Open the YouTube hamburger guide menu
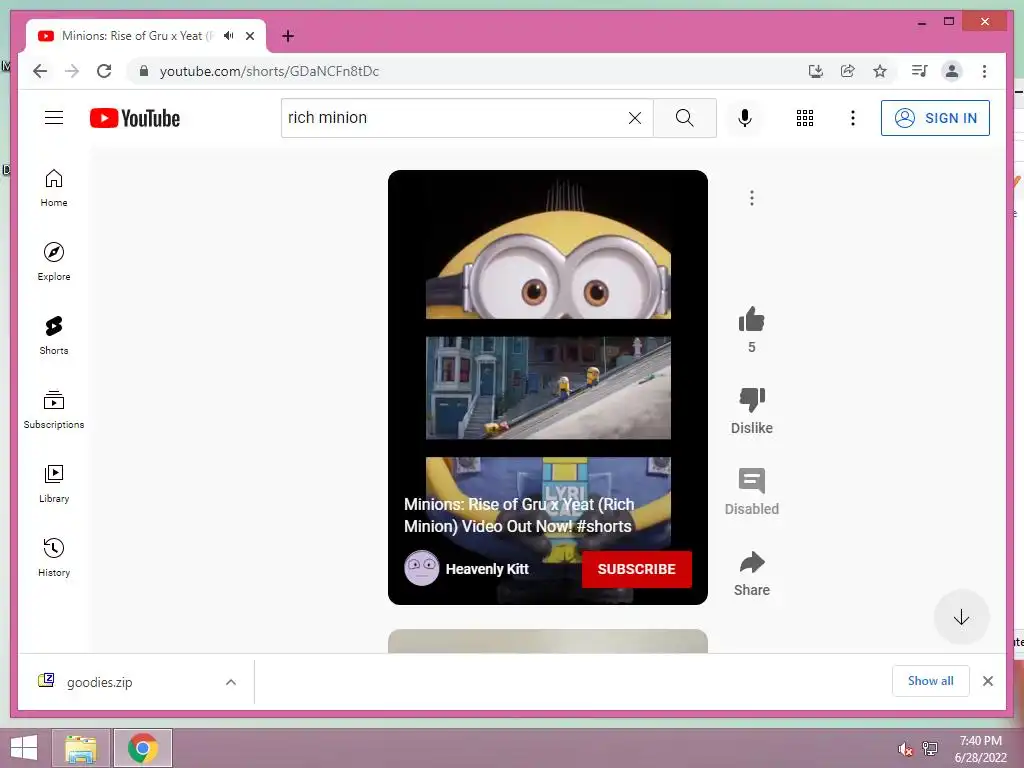This screenshot has width=1024, height=768. tap(54, 118)
